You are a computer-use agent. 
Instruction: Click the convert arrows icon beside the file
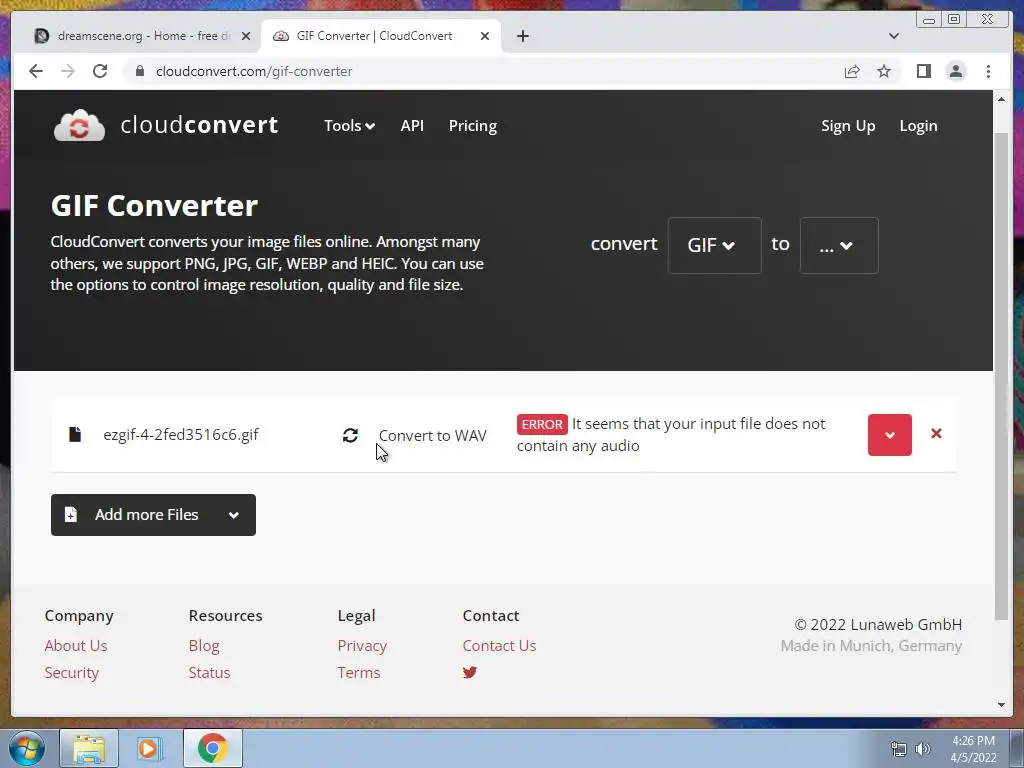[350, 435]
